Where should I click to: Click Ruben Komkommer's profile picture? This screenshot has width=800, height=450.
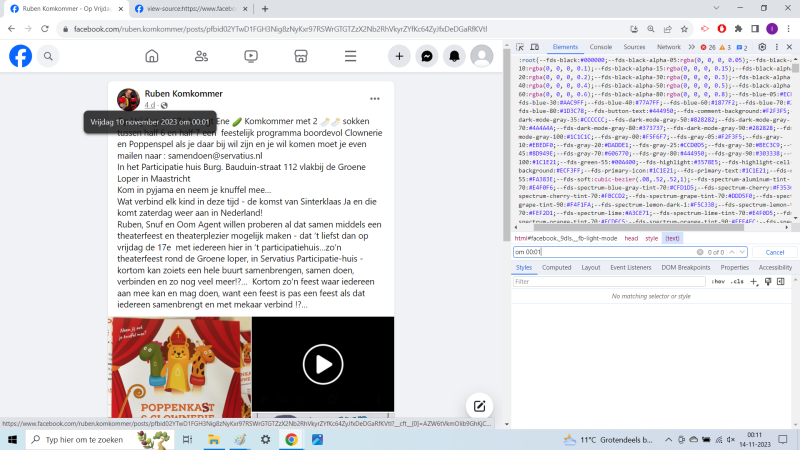[128, 99]
